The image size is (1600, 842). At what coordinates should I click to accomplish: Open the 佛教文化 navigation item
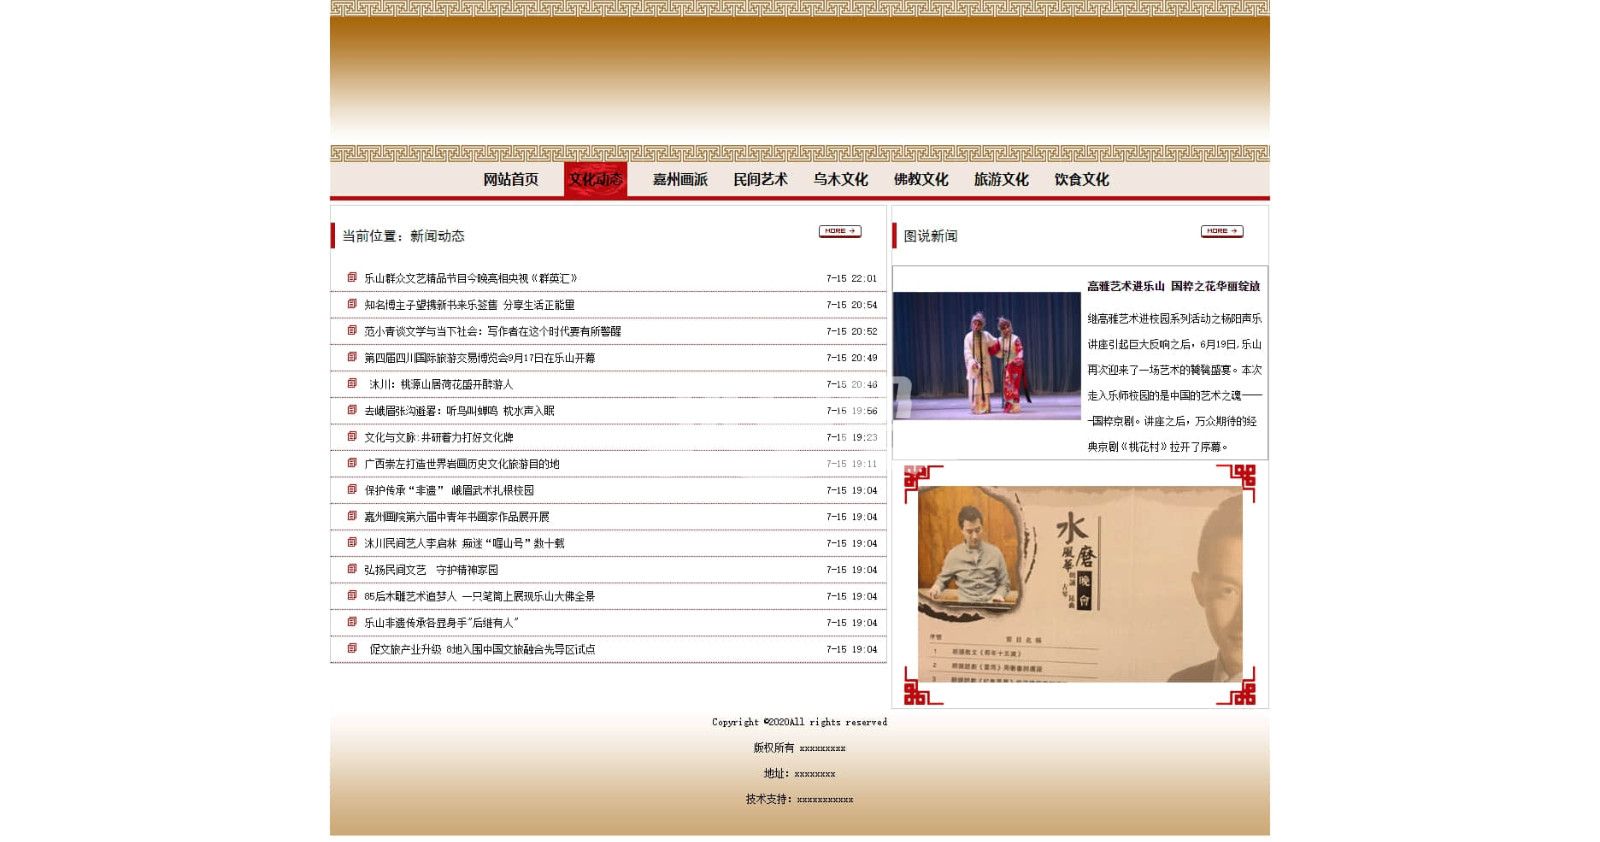pyautogui.click(x=921, y=180)
